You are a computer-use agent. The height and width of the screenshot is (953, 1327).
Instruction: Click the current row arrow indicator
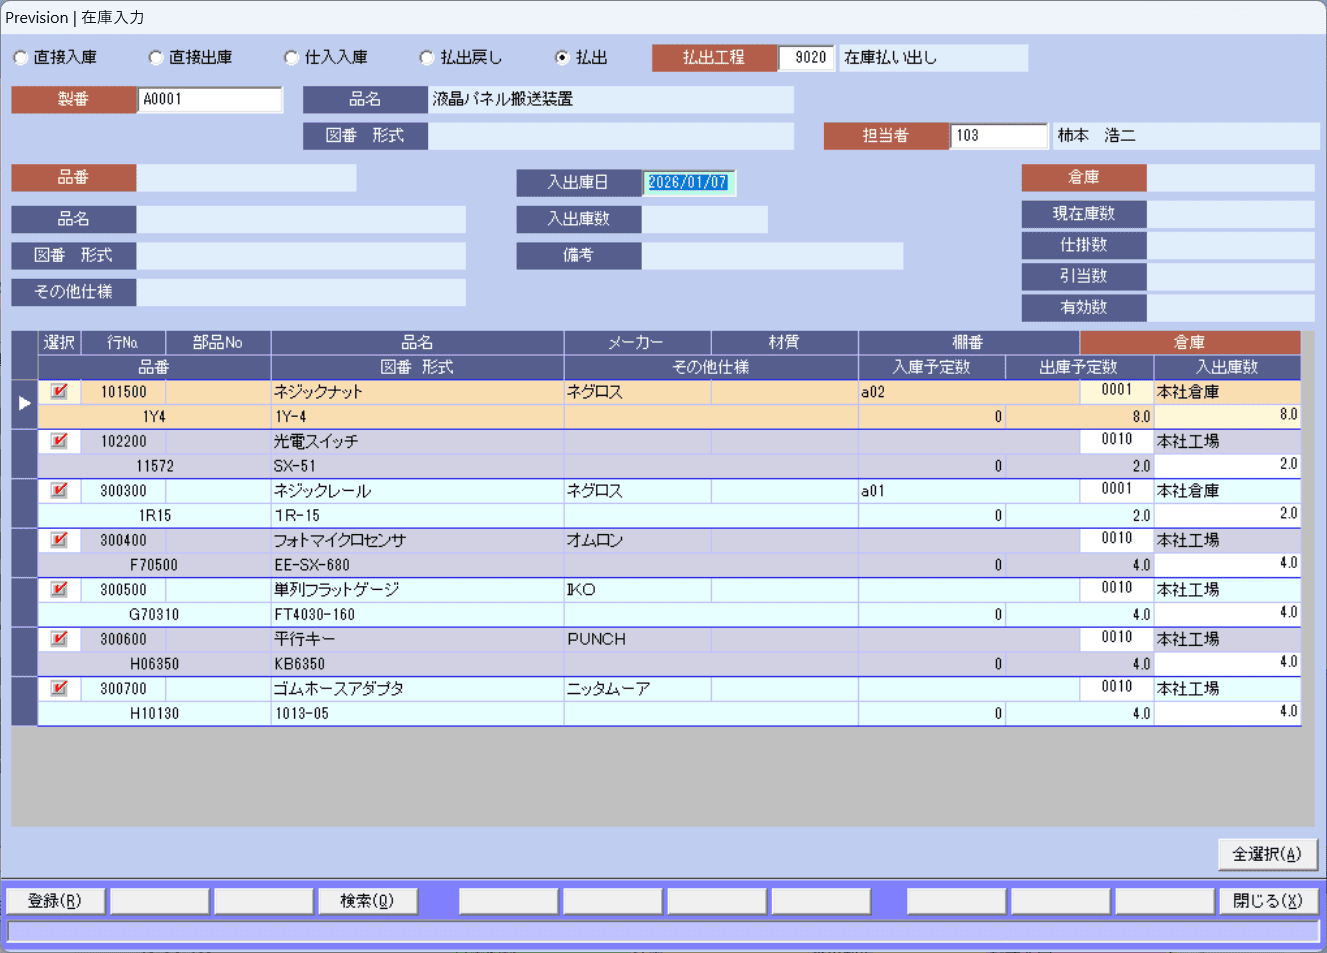[x=25, y=404]
